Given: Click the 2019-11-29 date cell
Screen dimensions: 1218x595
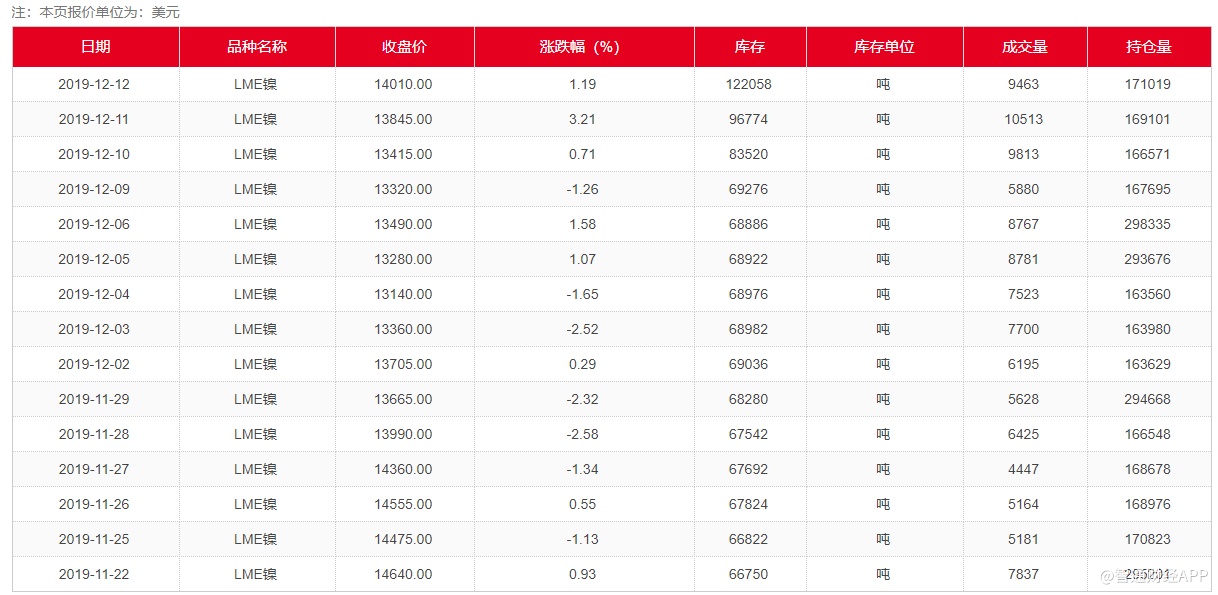Looking at the screenshot, I should [x=94, y=399].
